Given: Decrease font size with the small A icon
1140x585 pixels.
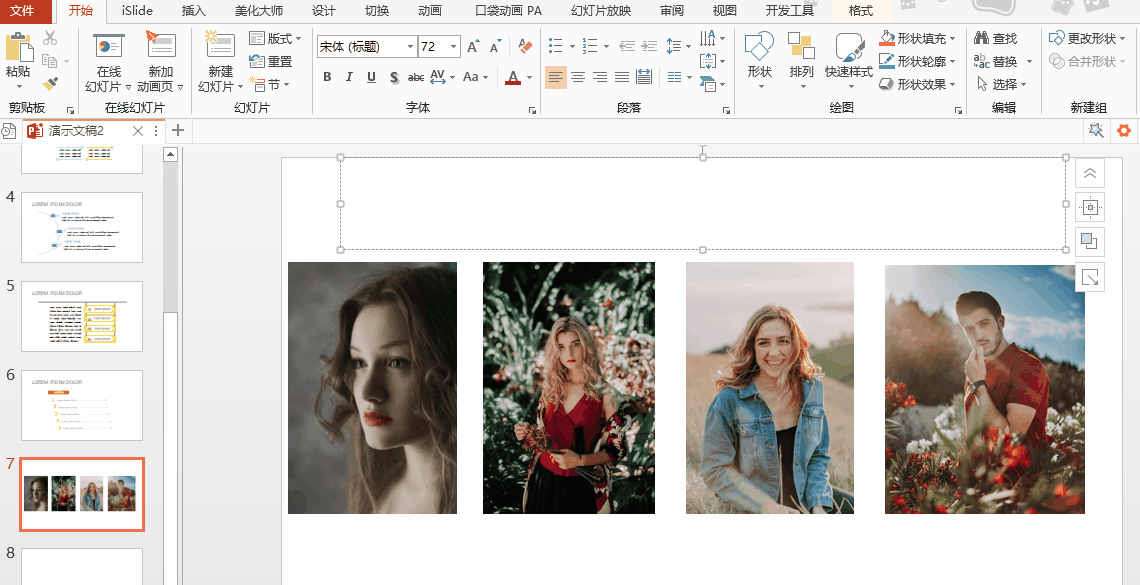Looking at the screenshot, I should (496, 47).
